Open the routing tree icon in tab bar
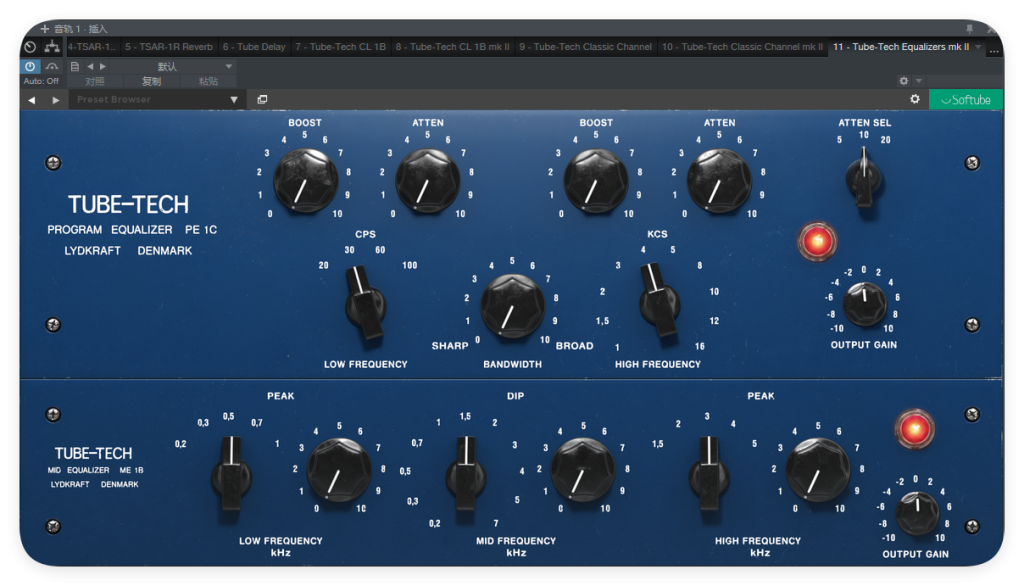Image resolution: width=1024 pixels, height=586 pixels. tap(52, 47)
